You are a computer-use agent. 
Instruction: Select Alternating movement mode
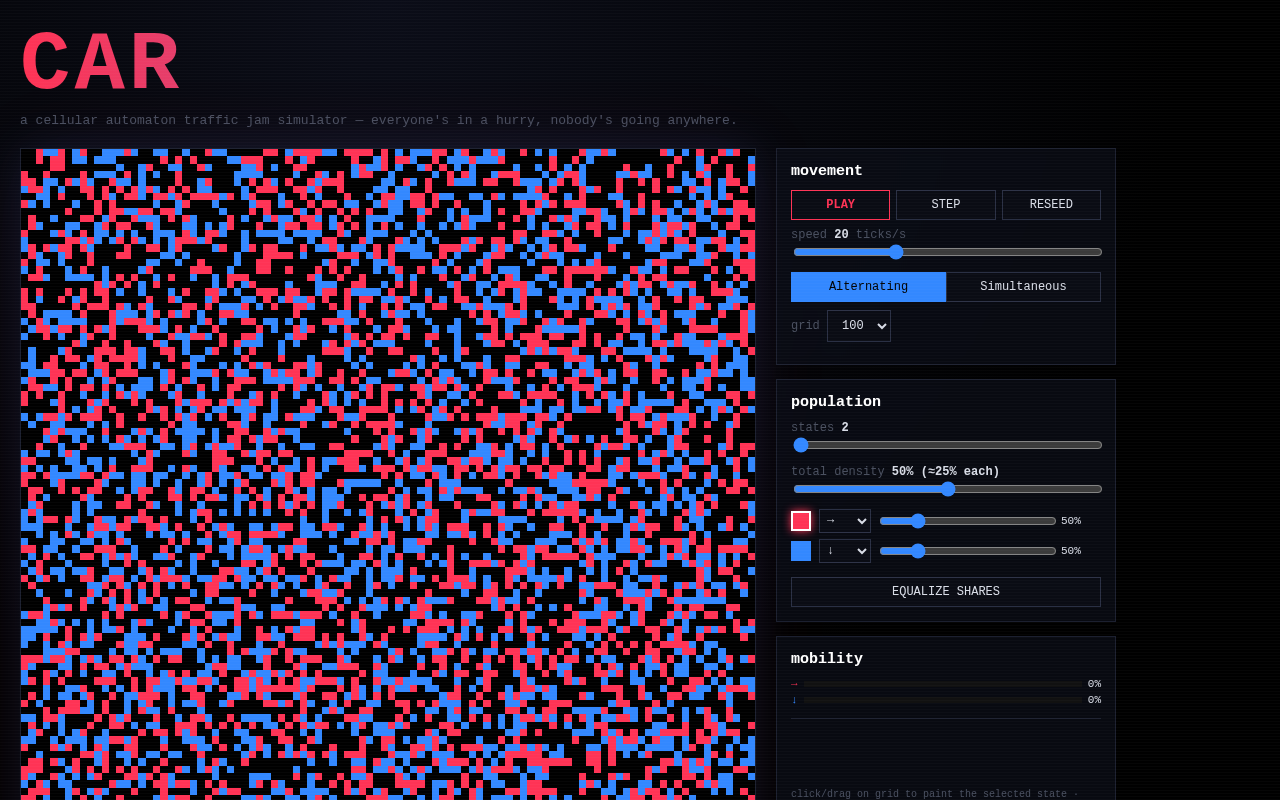[x=868, y=287]
